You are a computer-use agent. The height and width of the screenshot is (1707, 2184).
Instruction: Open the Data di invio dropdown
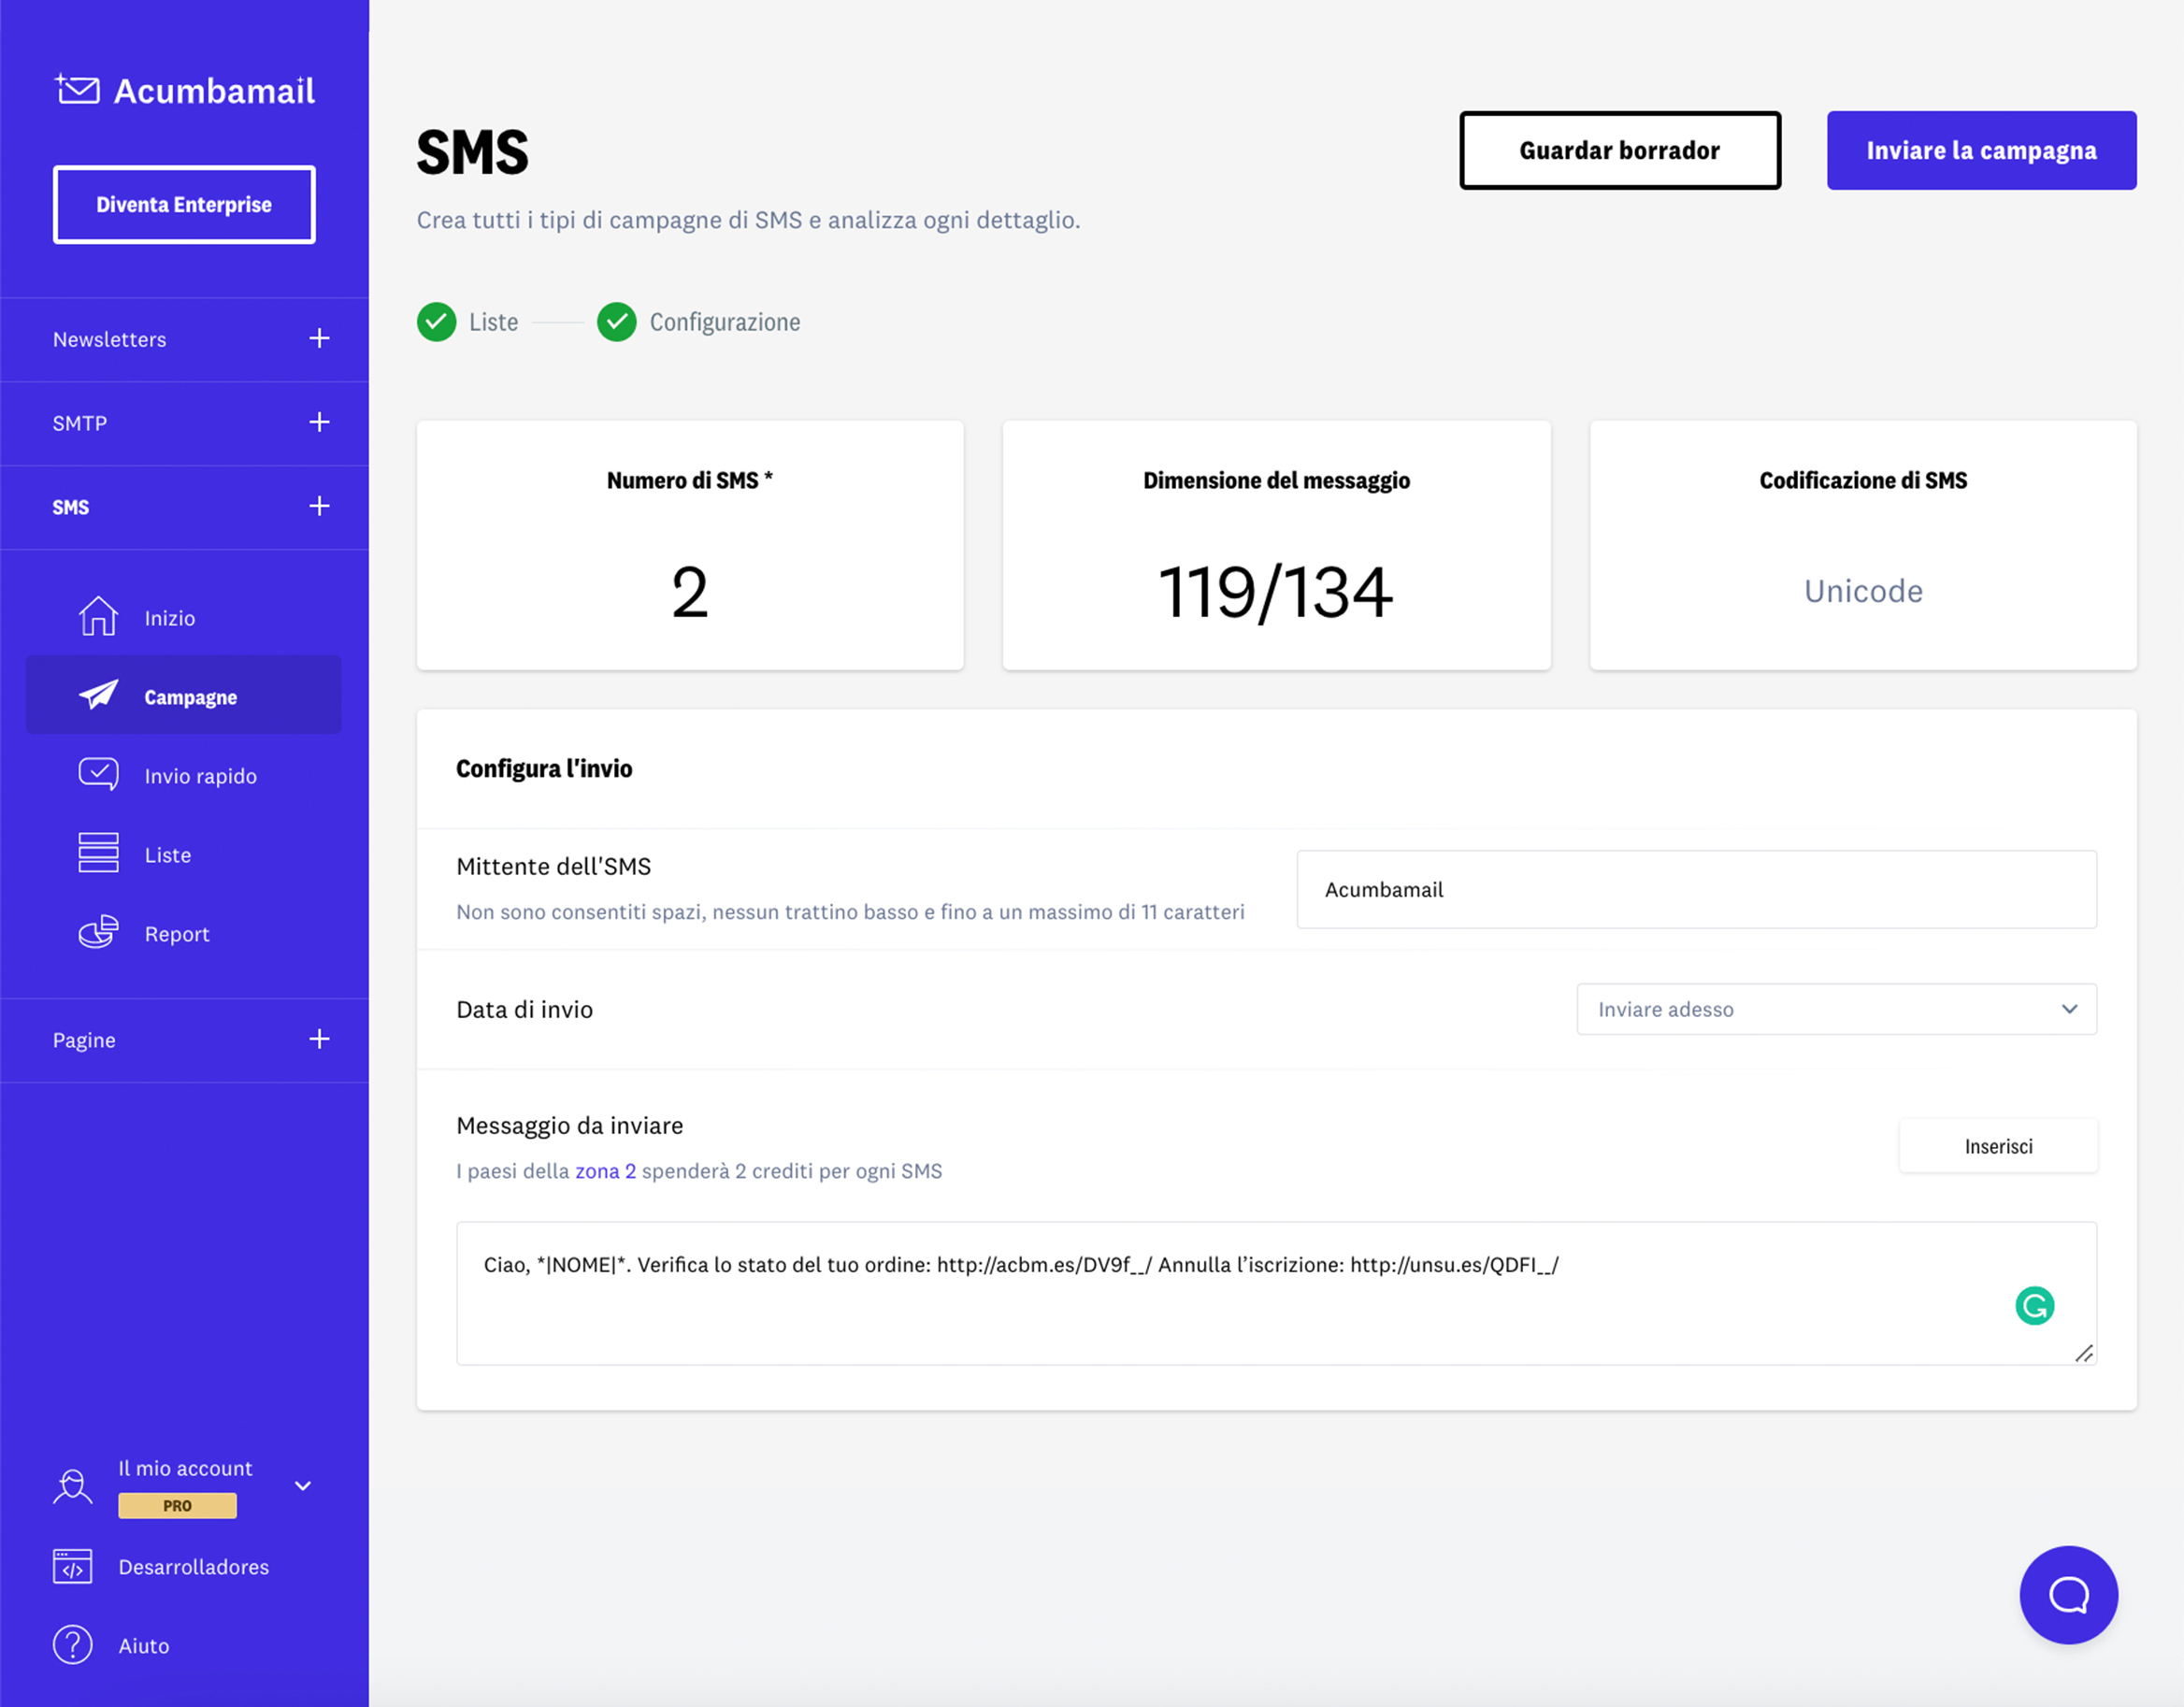[1836, 1009]
